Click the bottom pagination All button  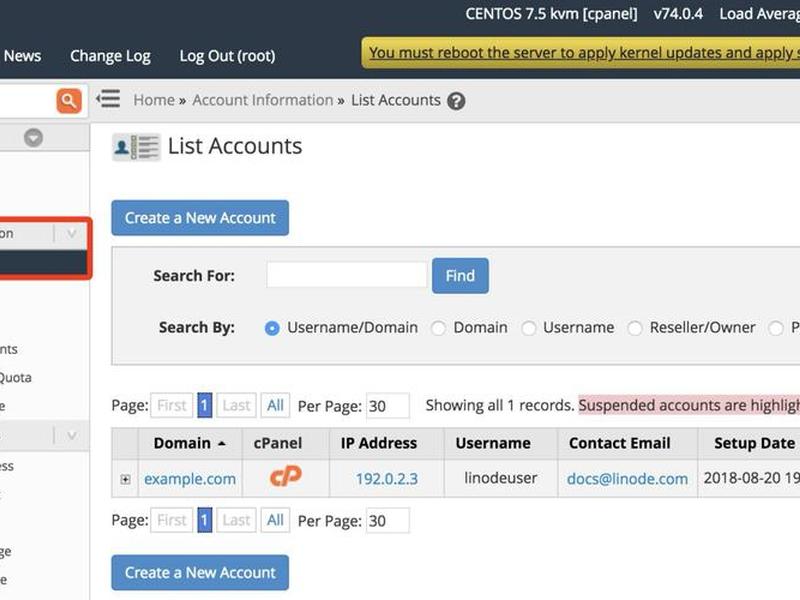[276, 520]
